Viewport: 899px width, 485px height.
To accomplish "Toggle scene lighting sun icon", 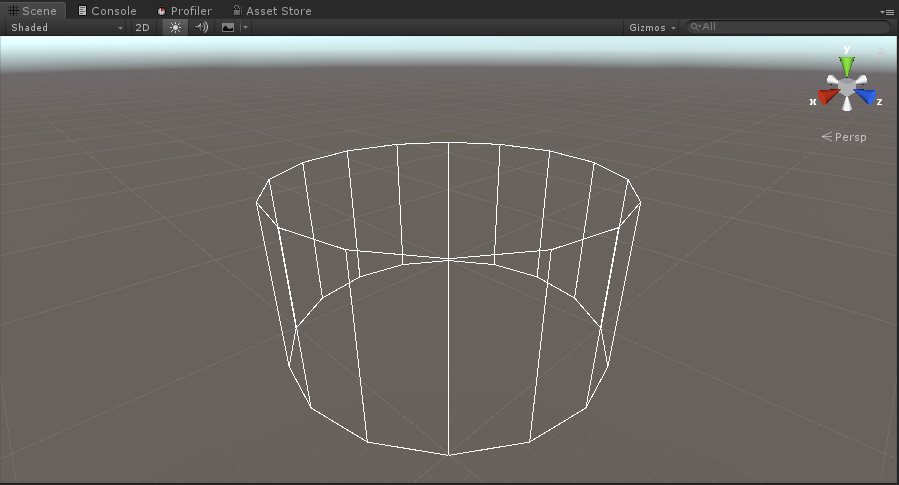I will (x=175, y=27).
